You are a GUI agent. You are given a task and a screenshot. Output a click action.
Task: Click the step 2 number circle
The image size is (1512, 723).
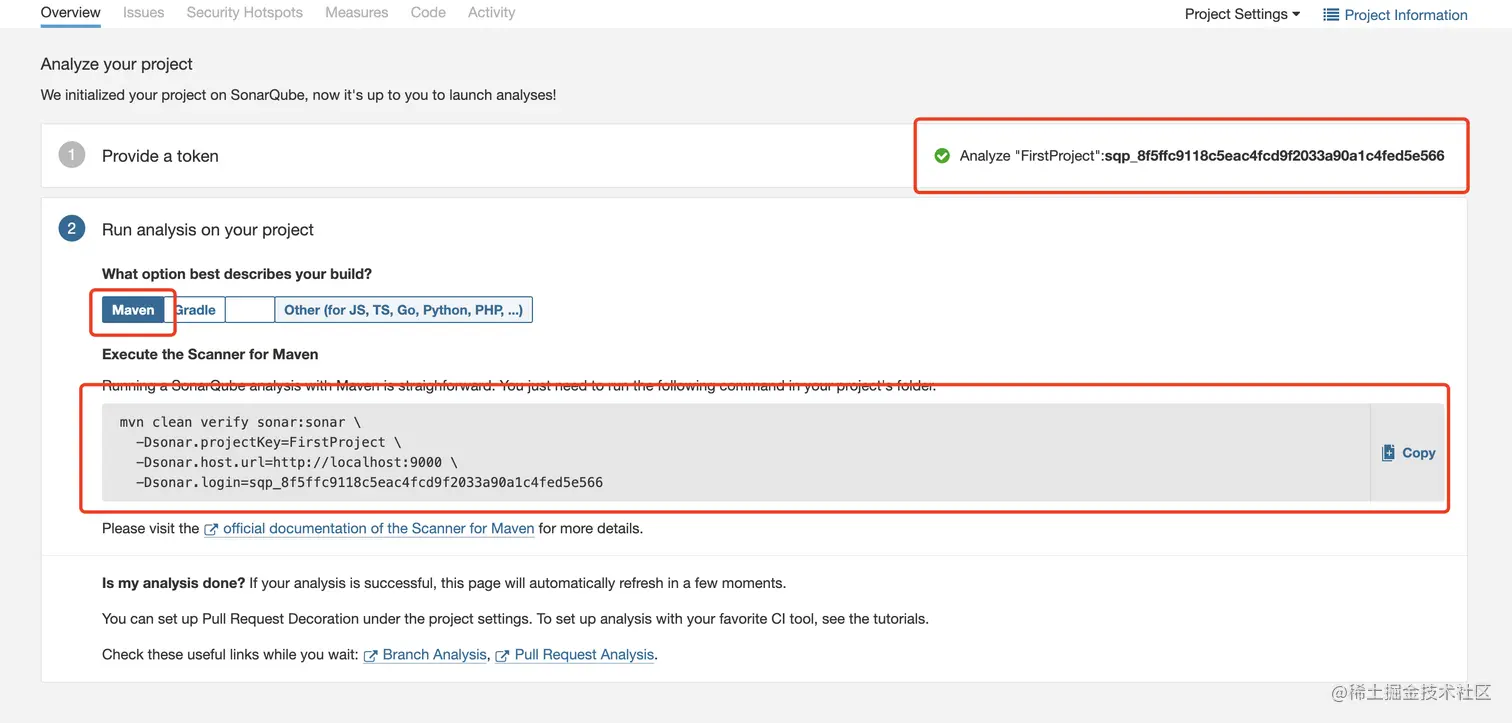[72, 229]
